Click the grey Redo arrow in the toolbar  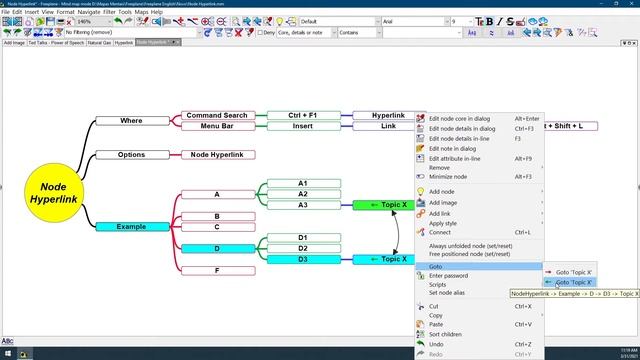click(x=128, y=21)
